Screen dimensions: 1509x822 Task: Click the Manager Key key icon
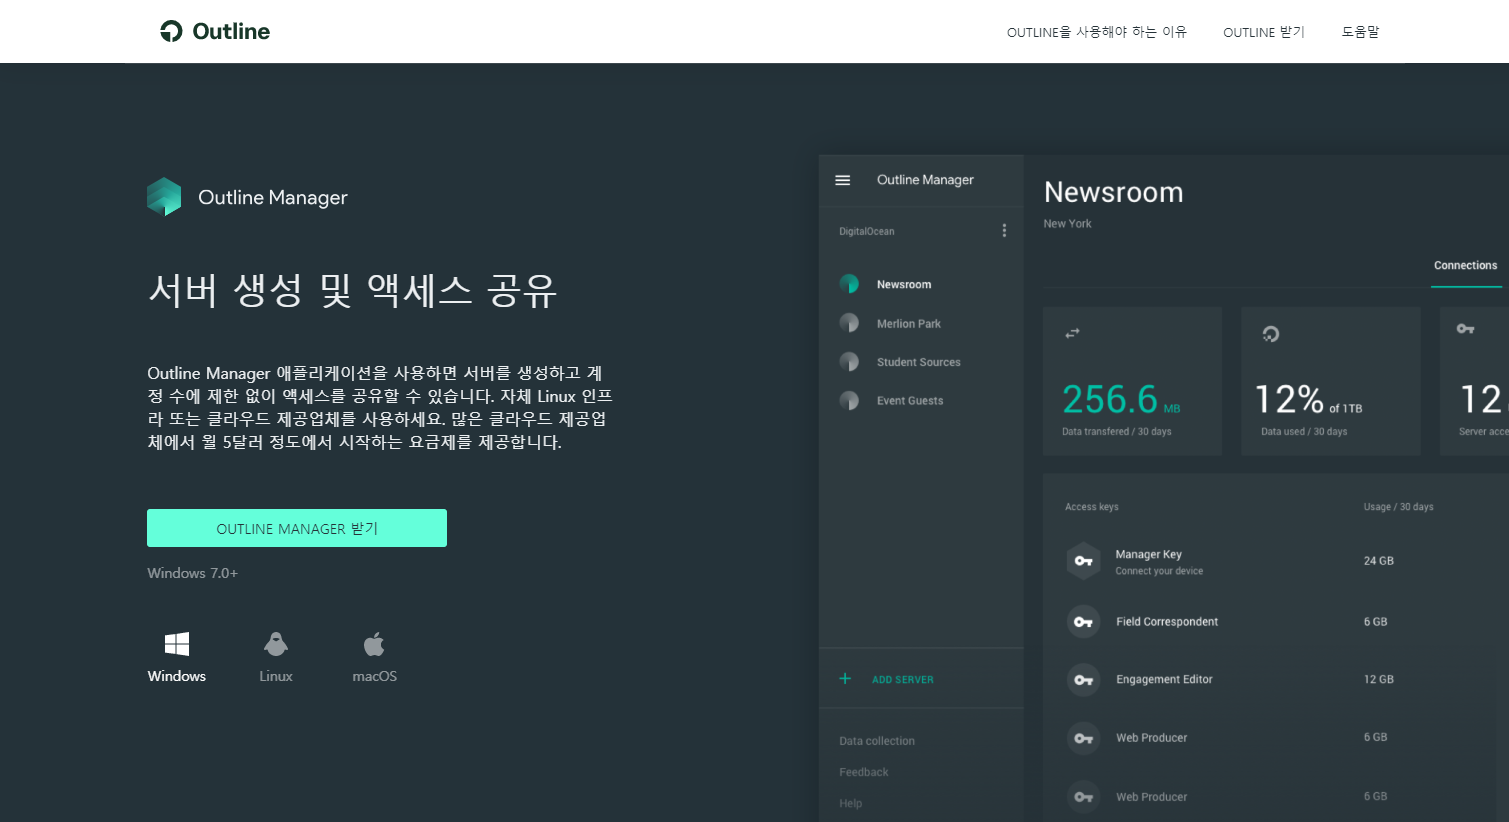click(x=1083, y=561)
